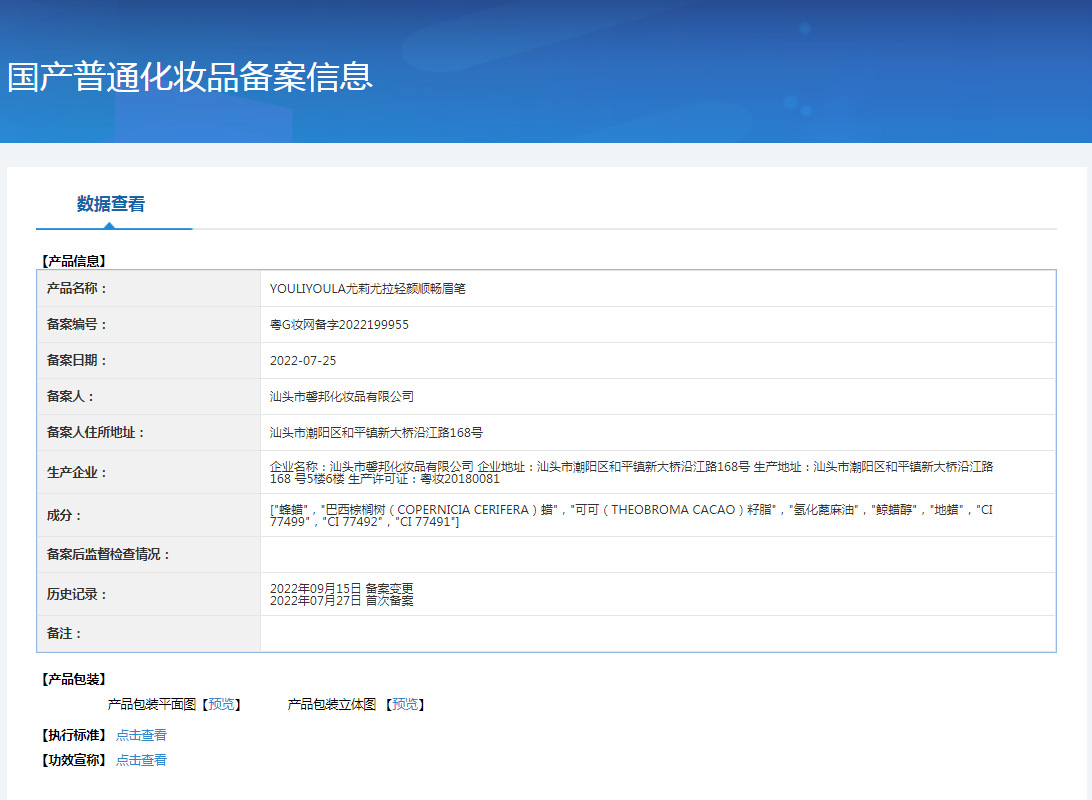The image size is (1092, 800).
Task: Open the 数据查看 tab
Action: click(111, 204)
